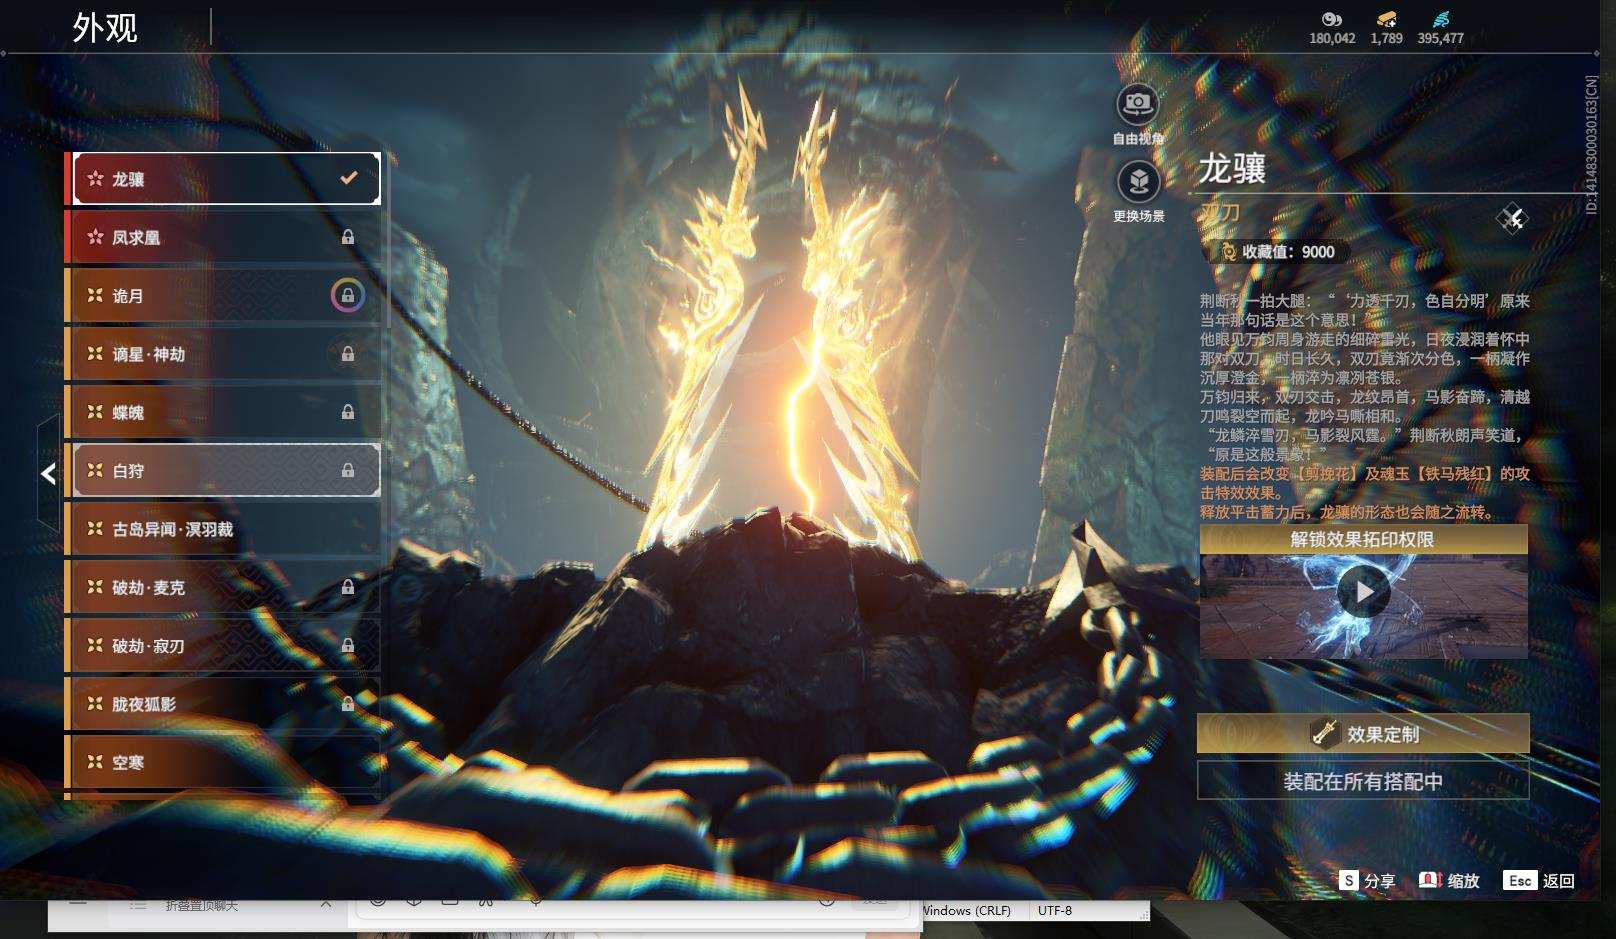Click the 解锁效果拓印权限 banner
Viewport: 1616px width, 939px height.
pyautogui.click(x=1364, y=539)
